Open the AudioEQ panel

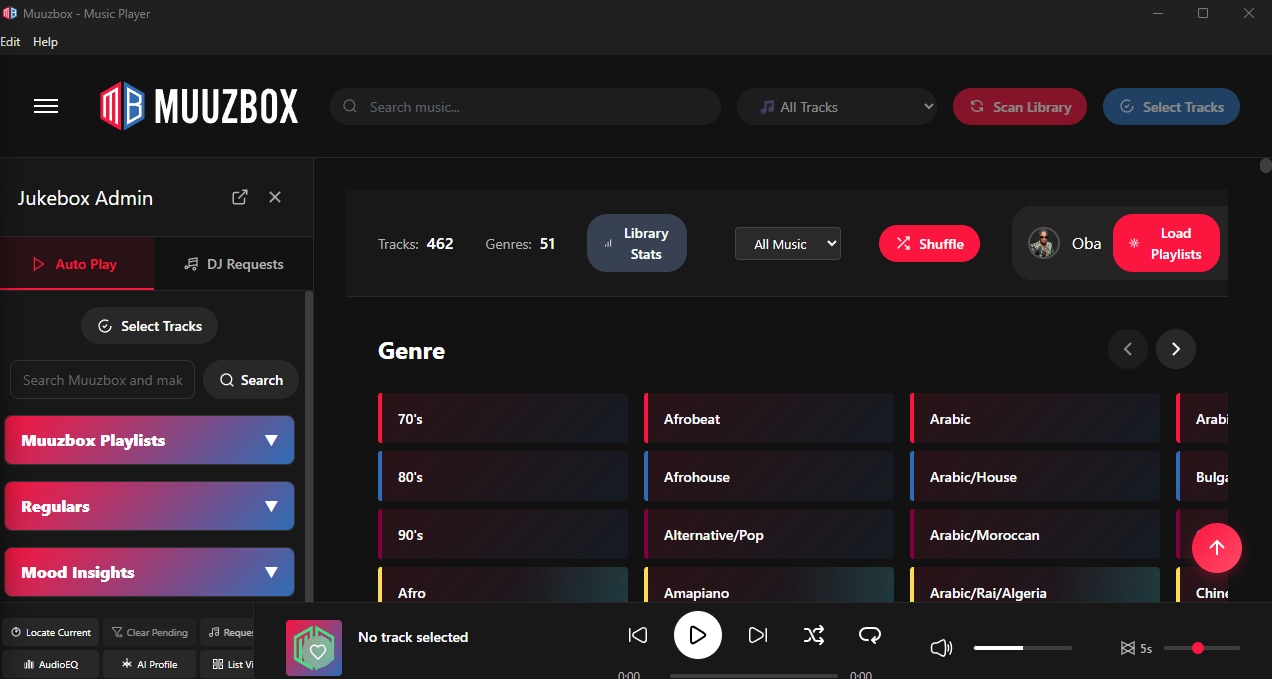[50, 664]
